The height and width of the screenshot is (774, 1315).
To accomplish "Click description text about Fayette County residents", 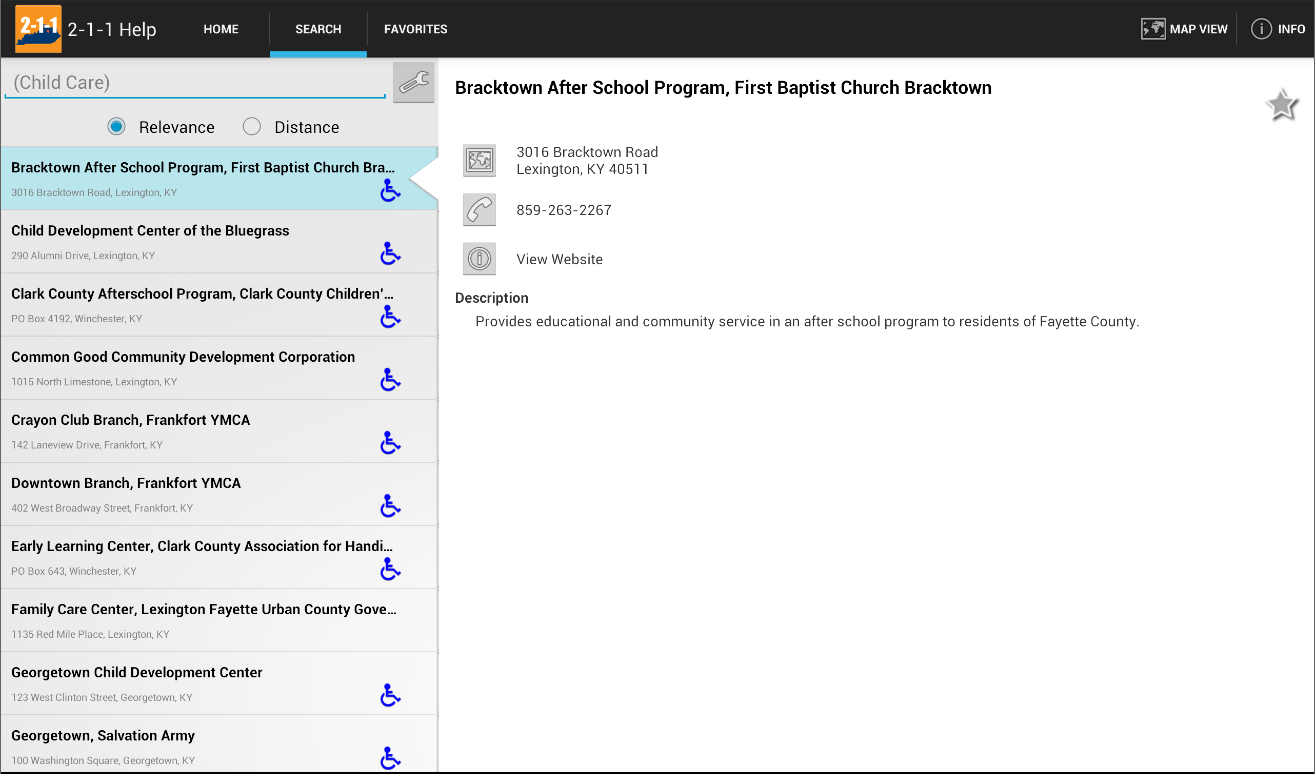I will (807, 321).
